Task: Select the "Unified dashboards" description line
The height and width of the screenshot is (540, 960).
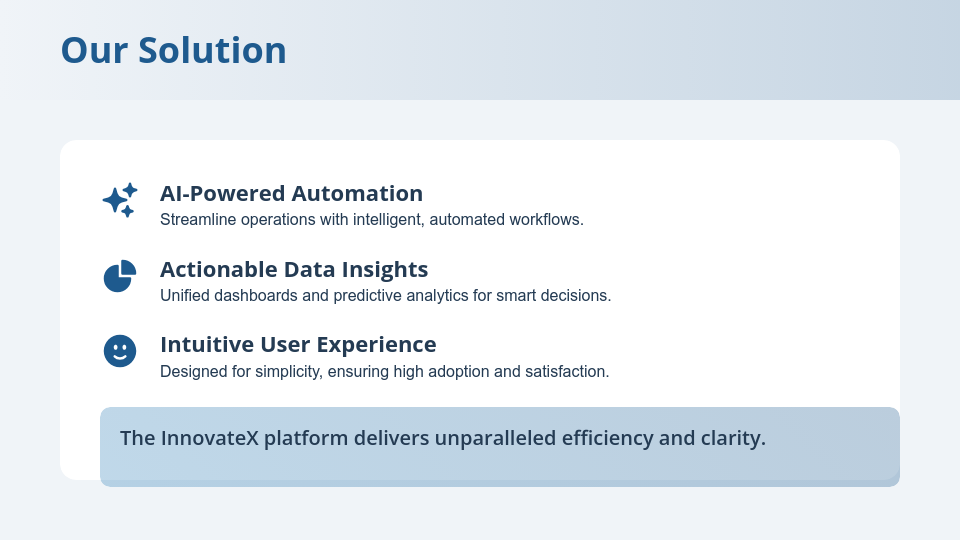Action: (x=385, y=295)
